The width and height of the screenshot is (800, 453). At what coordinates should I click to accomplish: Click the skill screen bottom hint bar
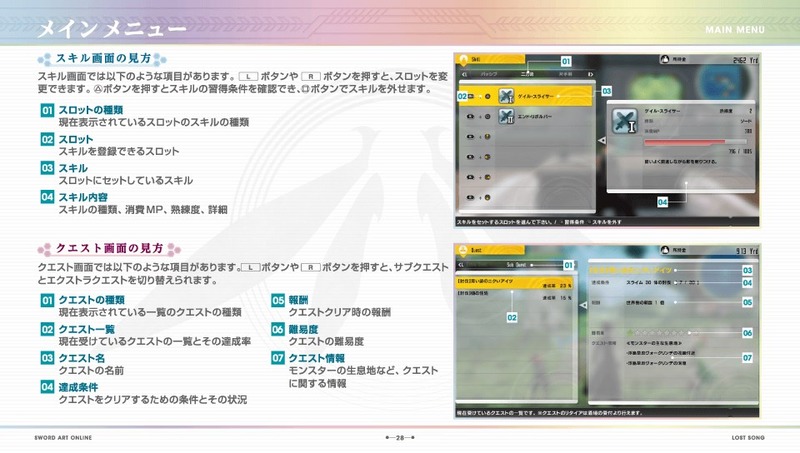(607, 222)
